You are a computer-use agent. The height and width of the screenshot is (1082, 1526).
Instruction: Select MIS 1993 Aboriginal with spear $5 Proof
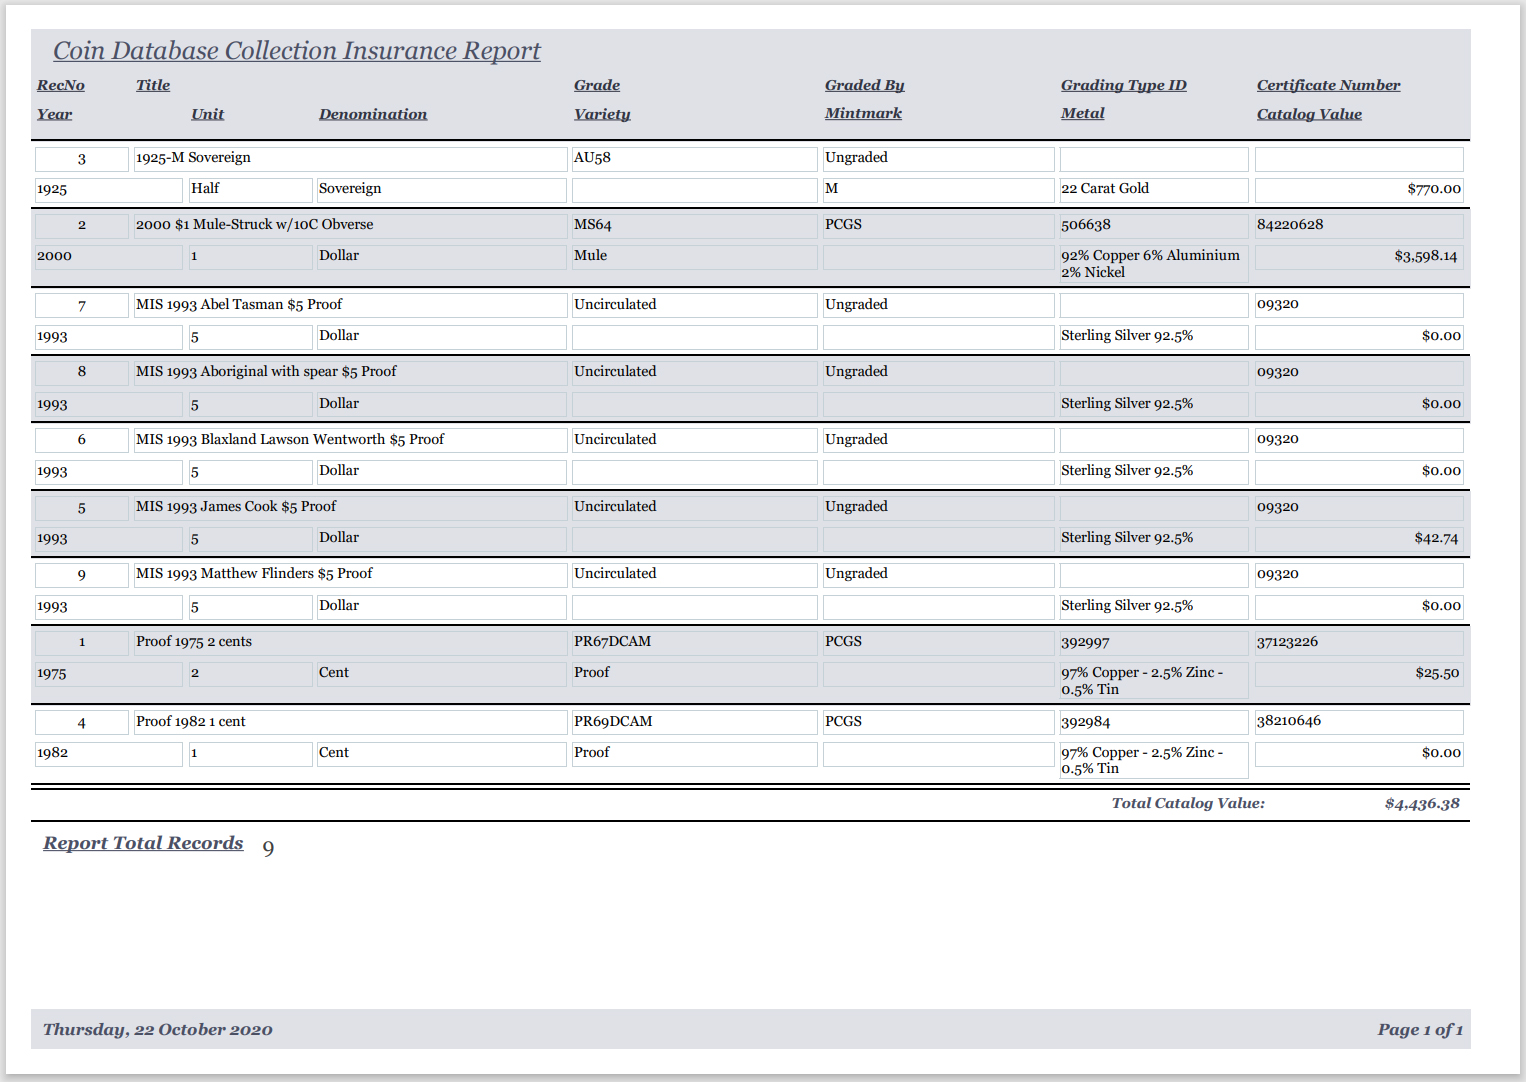pos(350,372)
